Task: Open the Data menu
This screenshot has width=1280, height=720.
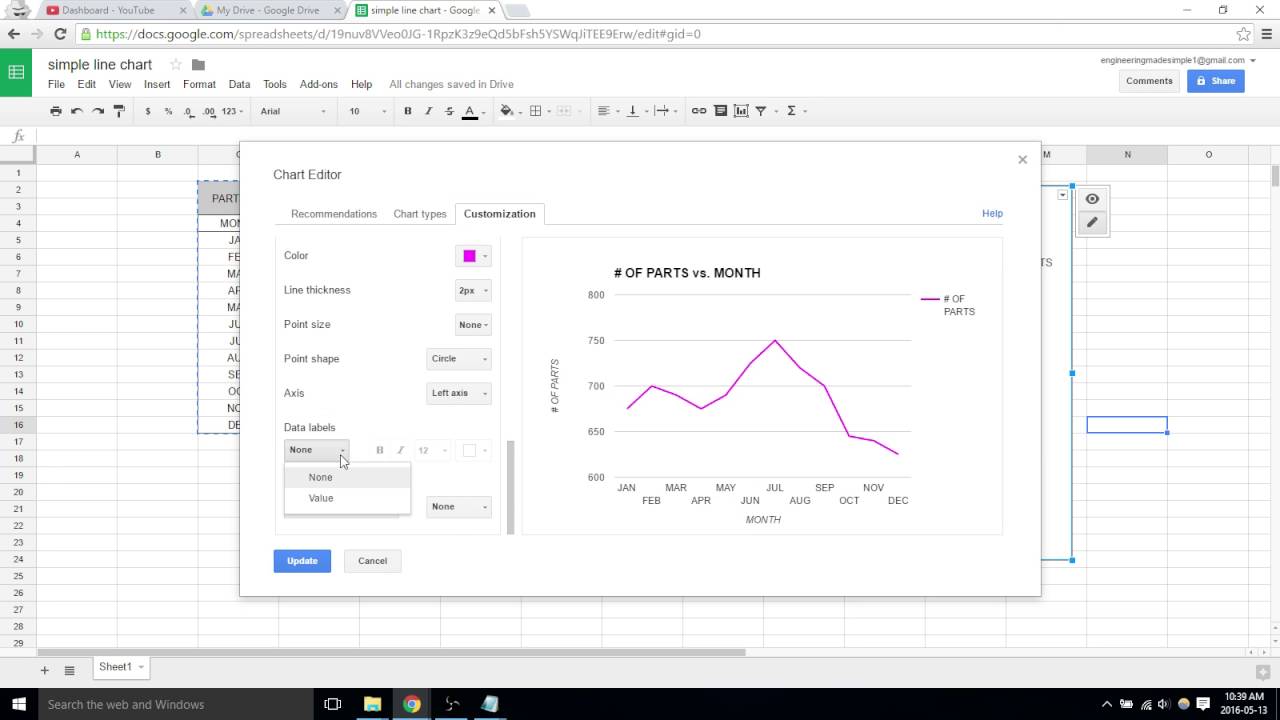Action: [x=239, y=84]
